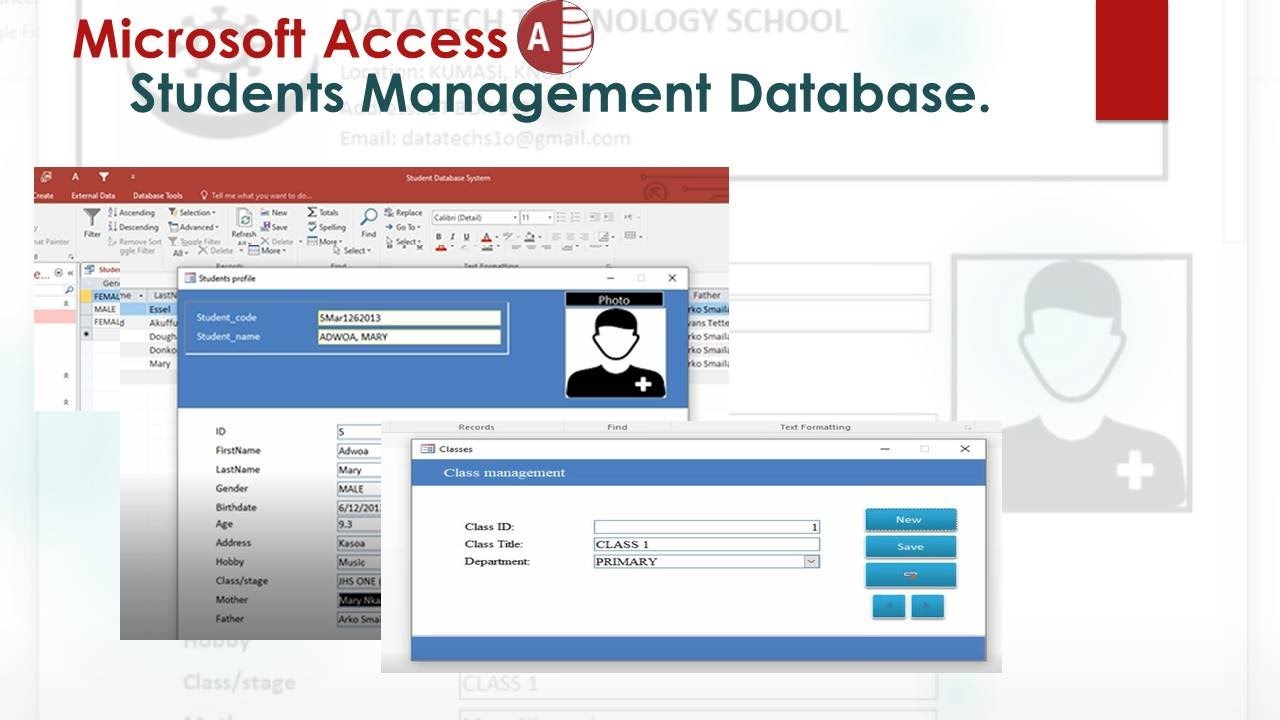Toggle Underline text formatting
The image size is (1280, 720).
pyautogui.click(x=467, y=237)
